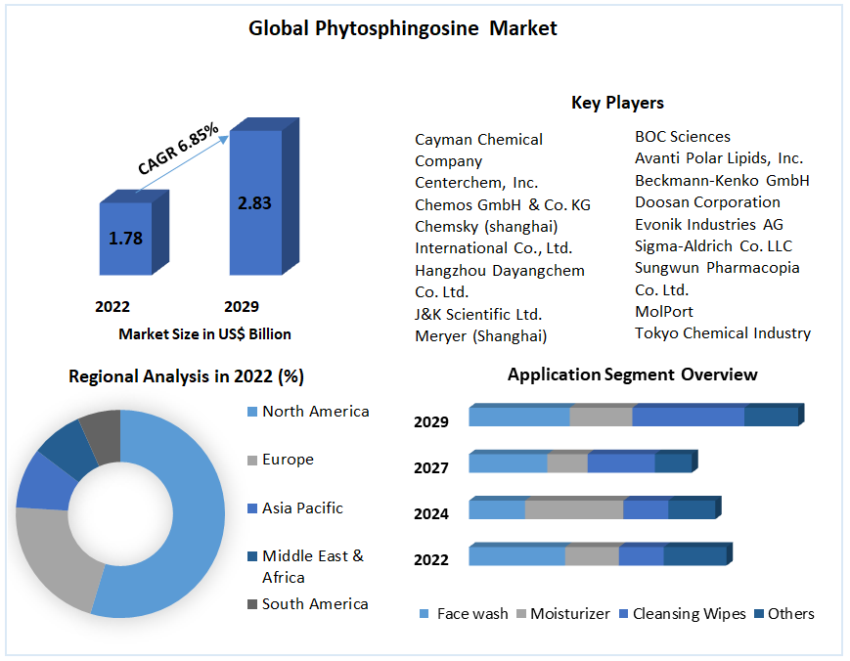Click the South America legend color square

(252, 604)
